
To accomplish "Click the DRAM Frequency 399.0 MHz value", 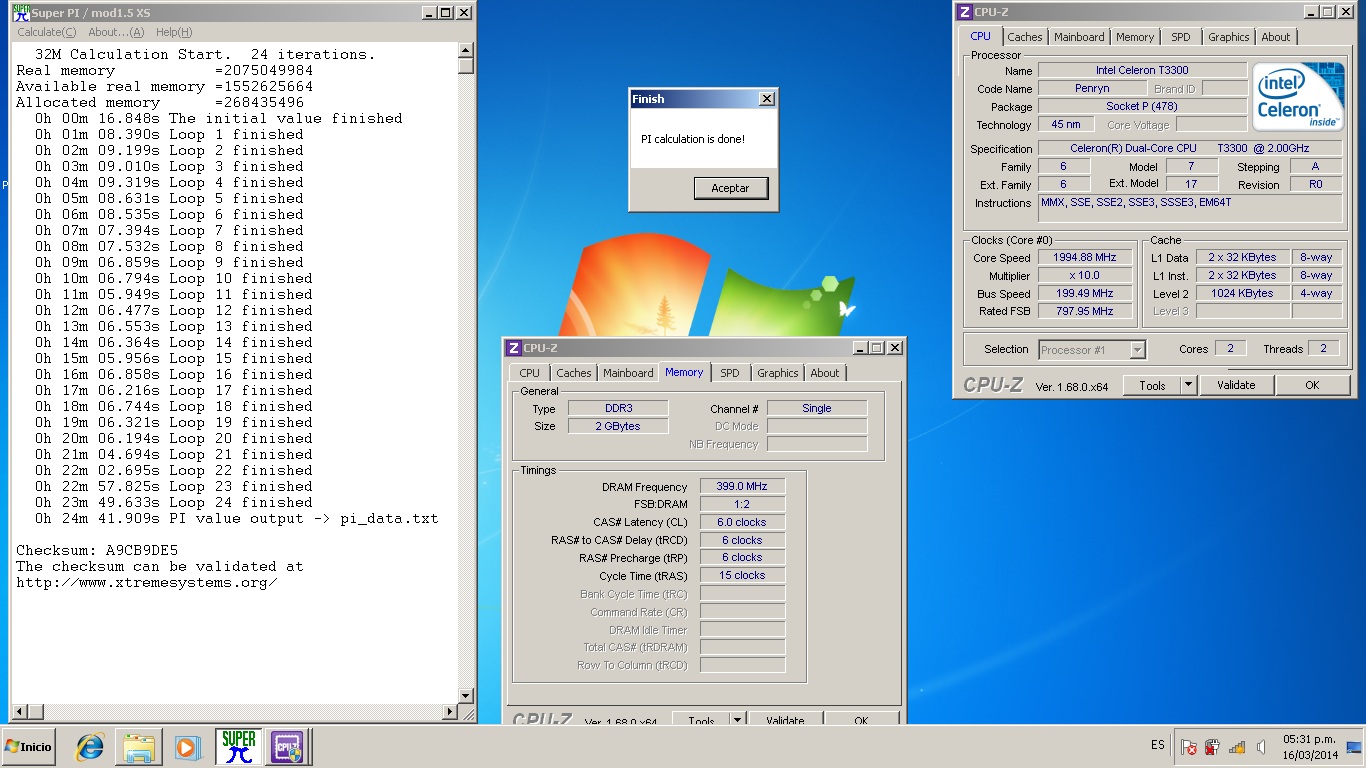I will pyautogui.click(x=742, y=486).
